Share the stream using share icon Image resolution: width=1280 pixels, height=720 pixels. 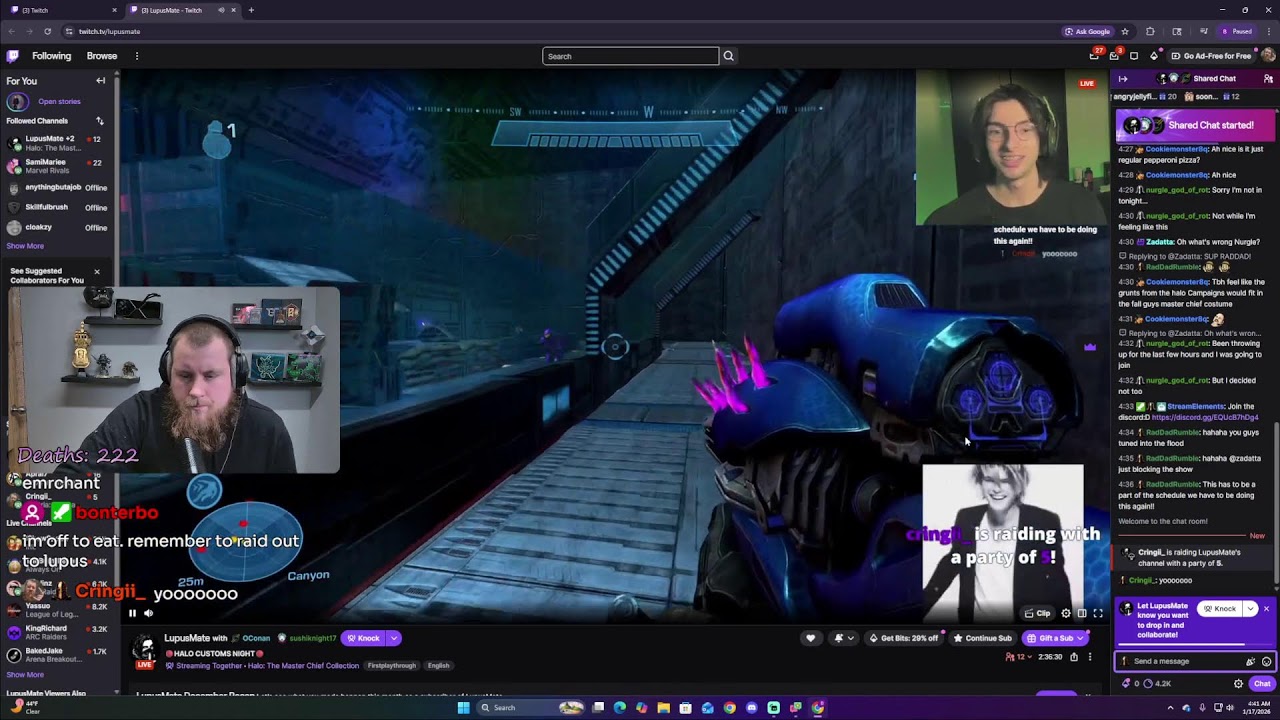click(x=1074, y=657)
